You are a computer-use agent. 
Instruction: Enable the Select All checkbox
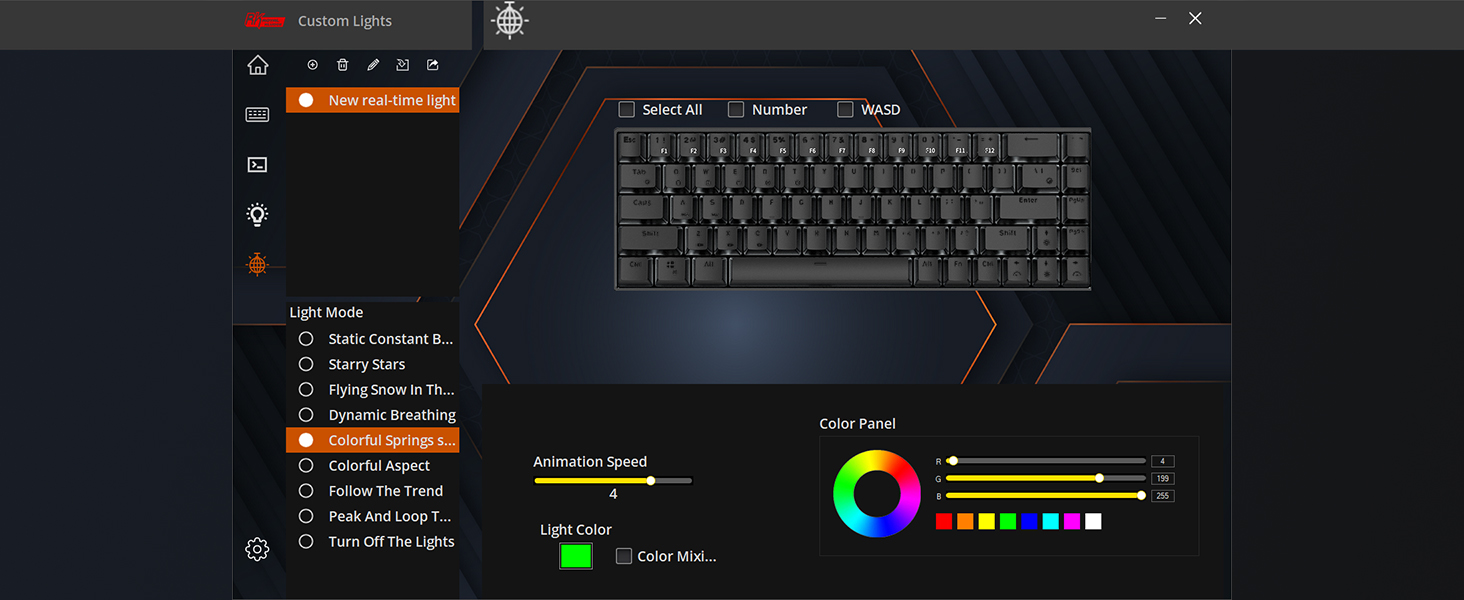(627, 109)
